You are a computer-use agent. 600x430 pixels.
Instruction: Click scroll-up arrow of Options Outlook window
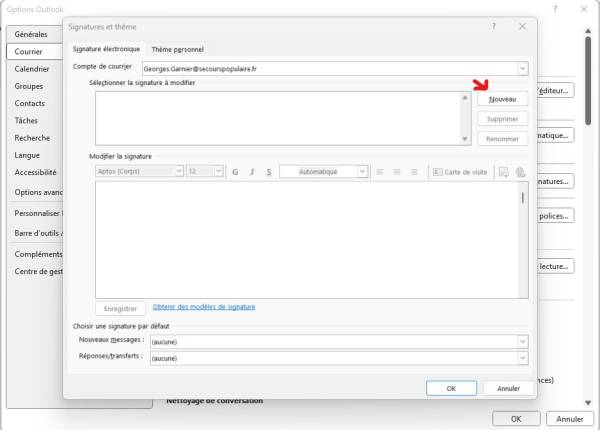tap(588, 30)
